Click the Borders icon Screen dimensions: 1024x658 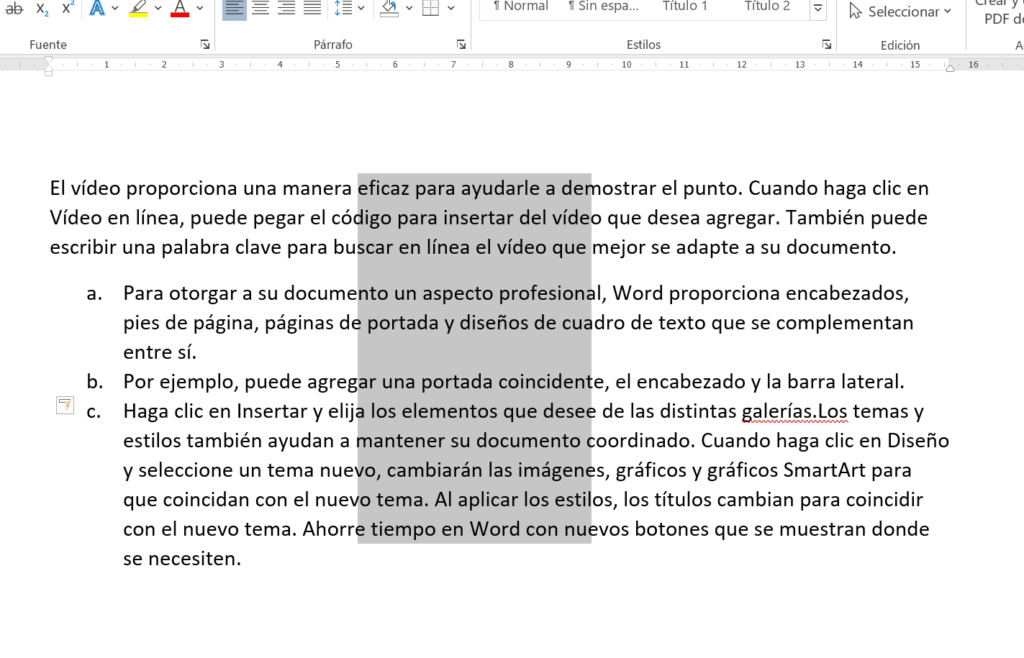(x=430, y=9)
